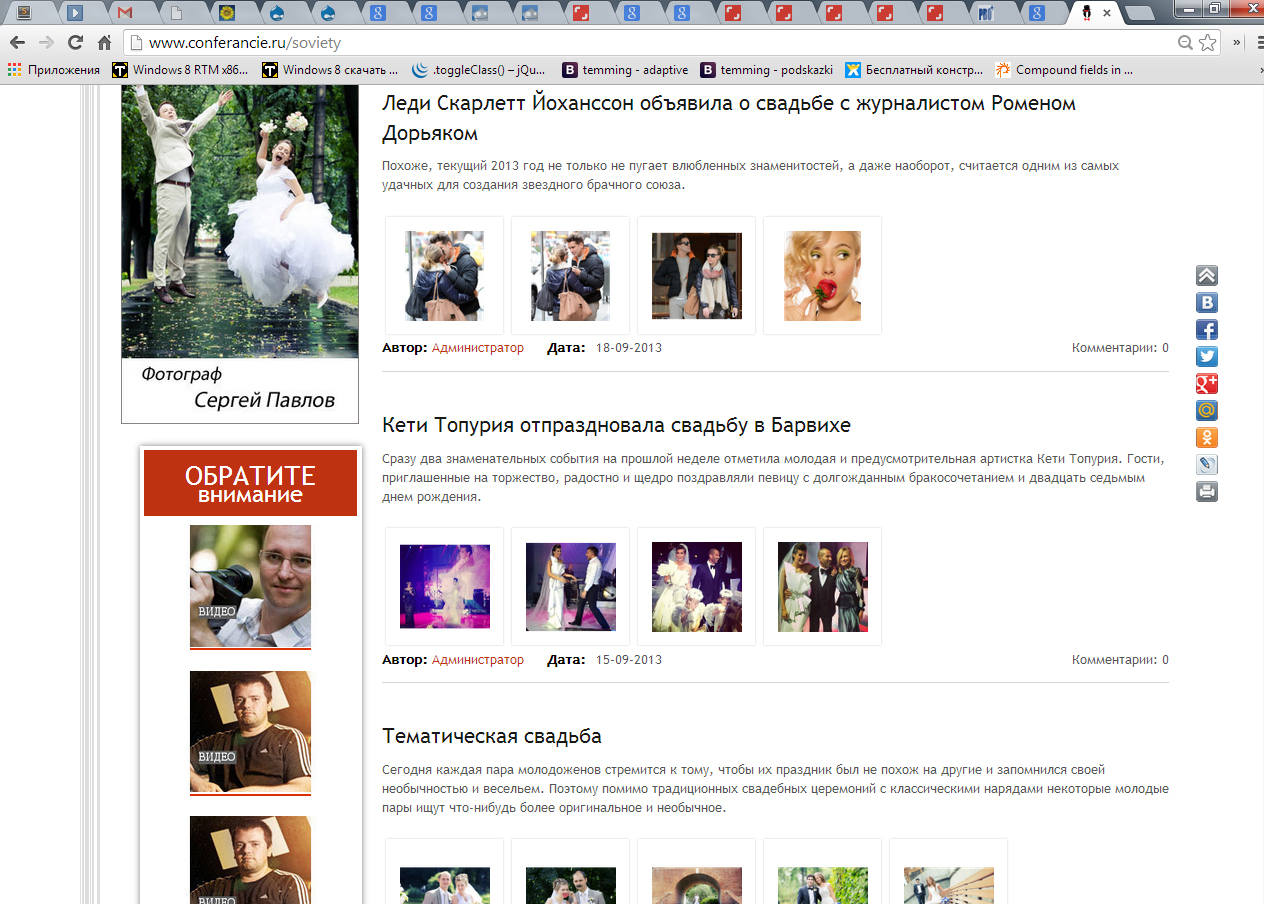Open the Windows 8 скачать bookmark
The image size is (1264, 904).
(x=330, y=70)
